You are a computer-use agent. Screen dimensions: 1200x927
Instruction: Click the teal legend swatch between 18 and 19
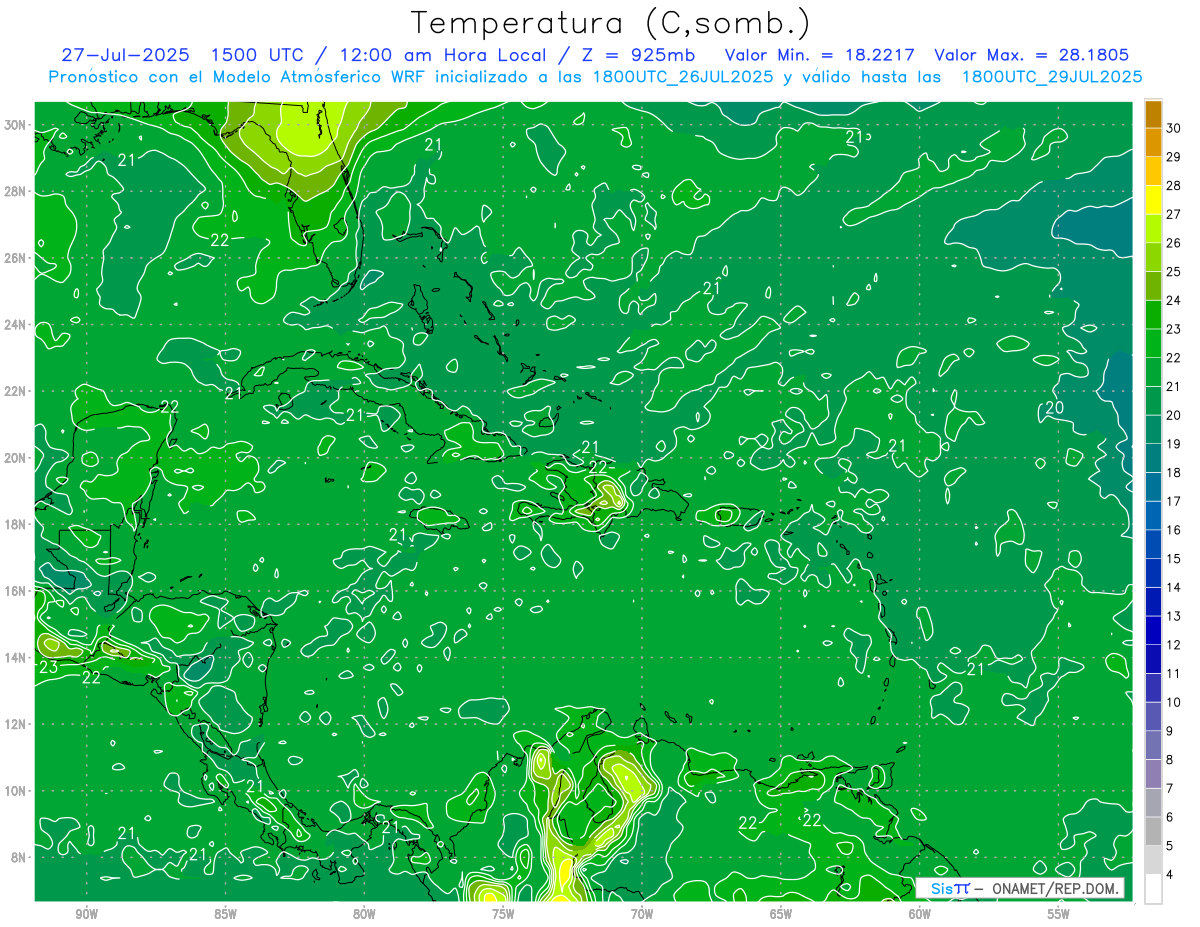pyautogui.click(x=1153, y=459)
